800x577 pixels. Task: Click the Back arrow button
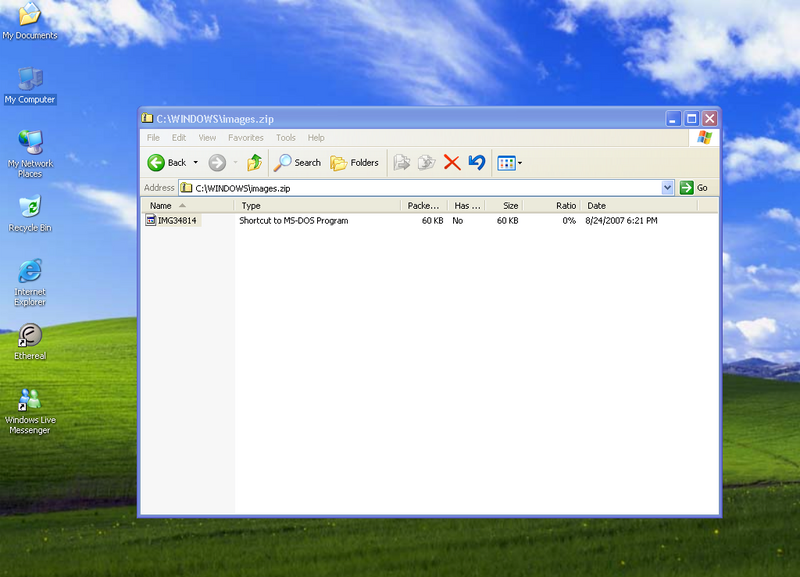167,163
